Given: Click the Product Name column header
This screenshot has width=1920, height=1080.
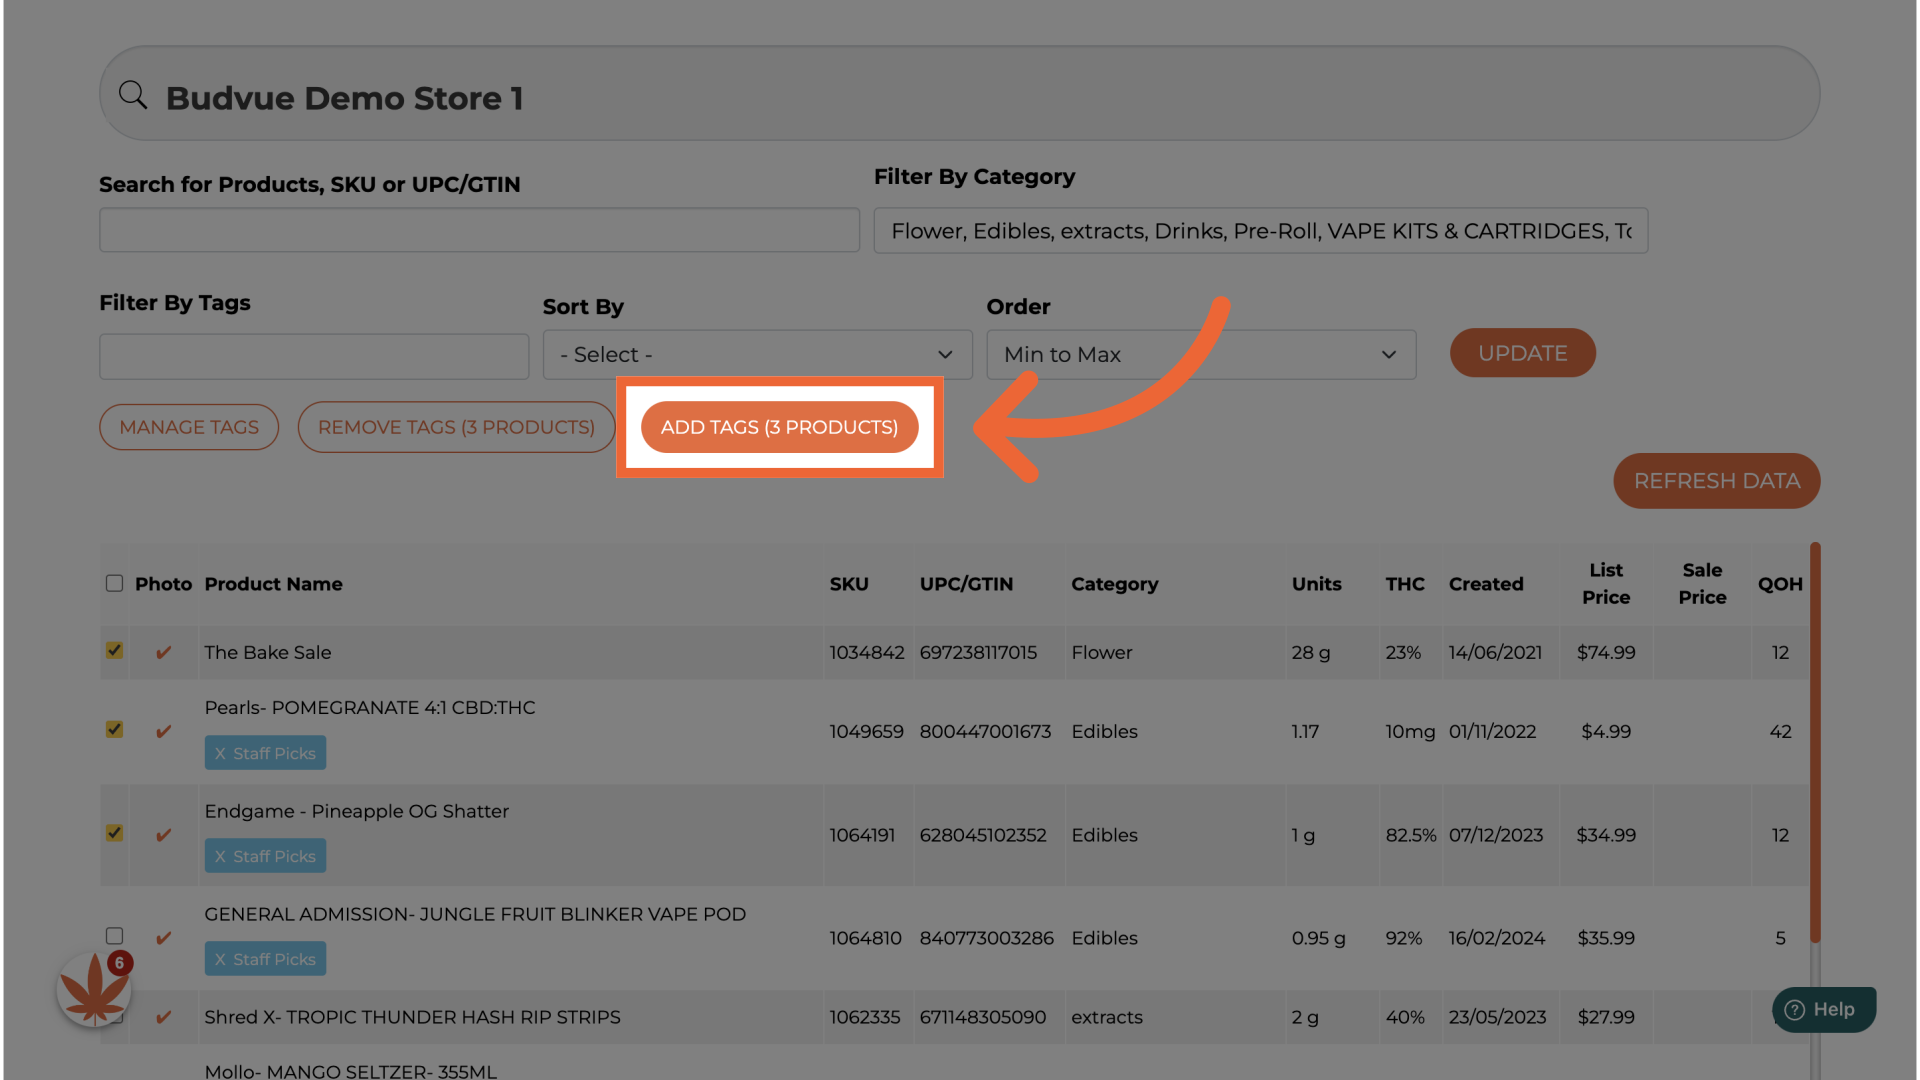Looking at the screenshot, I should click(x=273, y=584).
